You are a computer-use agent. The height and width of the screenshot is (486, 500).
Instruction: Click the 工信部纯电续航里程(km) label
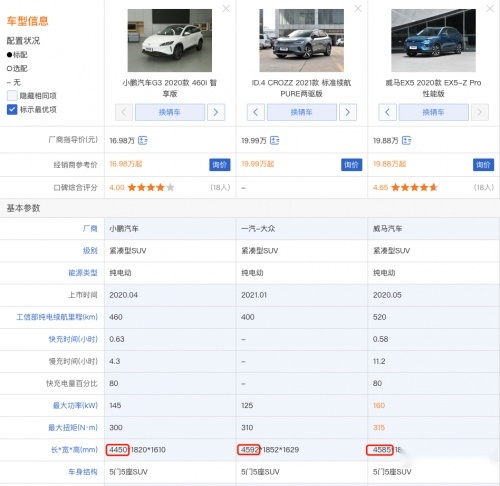click(x=57, y=317)
